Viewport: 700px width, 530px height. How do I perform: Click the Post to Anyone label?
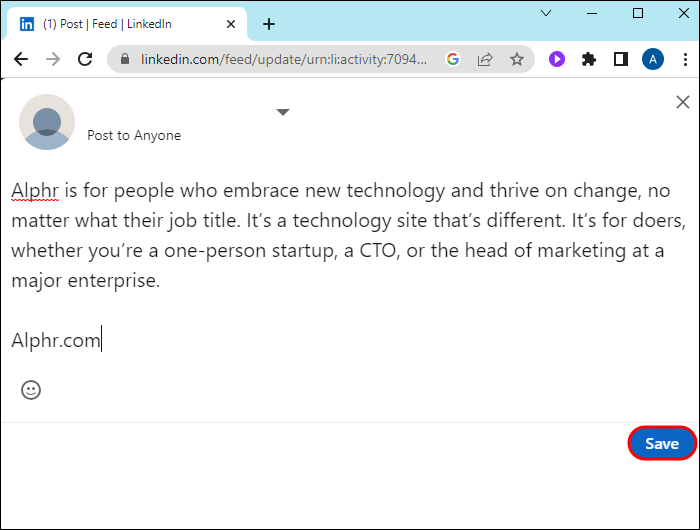point(134,135)
